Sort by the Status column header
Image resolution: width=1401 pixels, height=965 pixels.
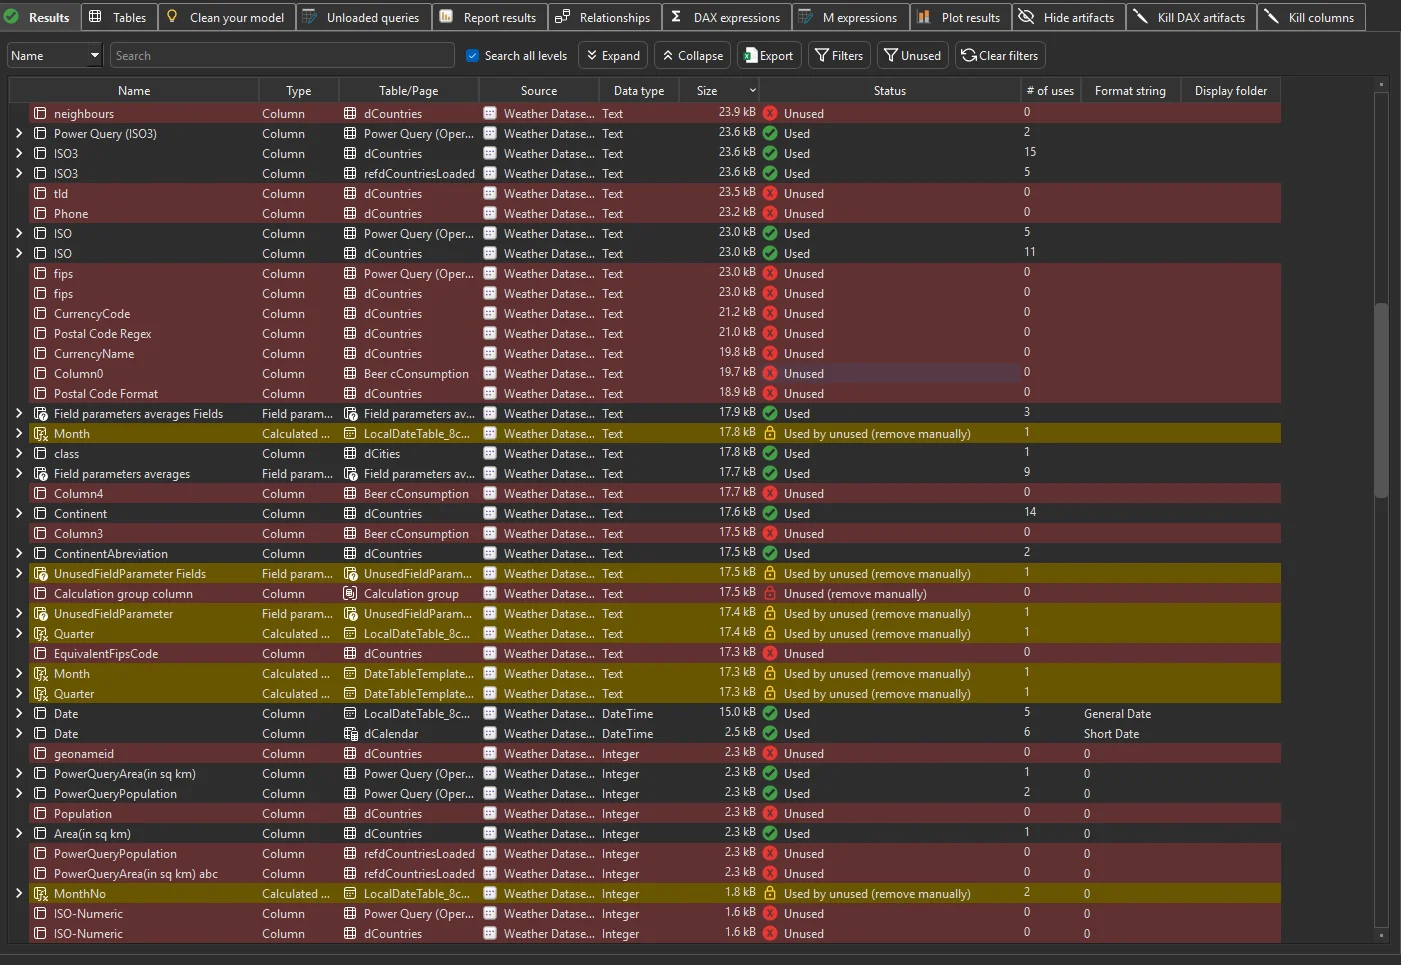coord(889,91)
